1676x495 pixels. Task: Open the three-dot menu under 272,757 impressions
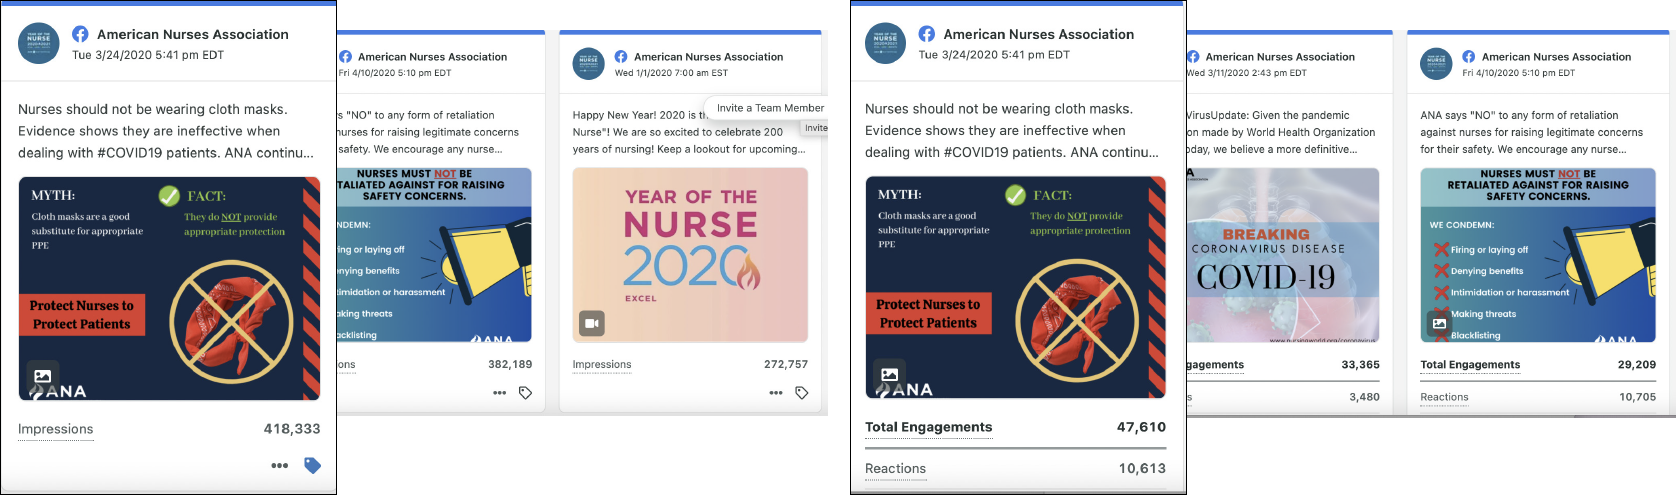[775, 393]
